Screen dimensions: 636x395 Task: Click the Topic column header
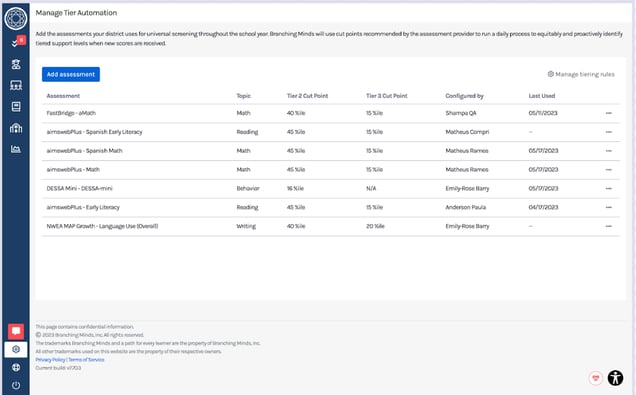pos(243,96)
